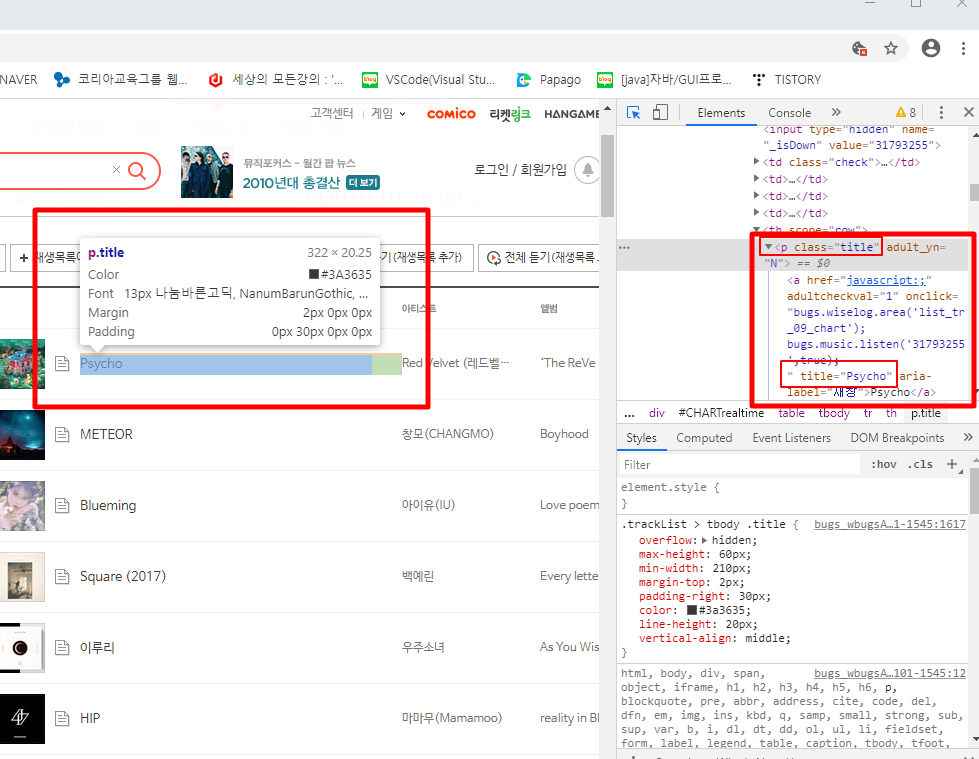
Task: Open the 로그인 / 회원가입 login link
Action: click(520, 170)
